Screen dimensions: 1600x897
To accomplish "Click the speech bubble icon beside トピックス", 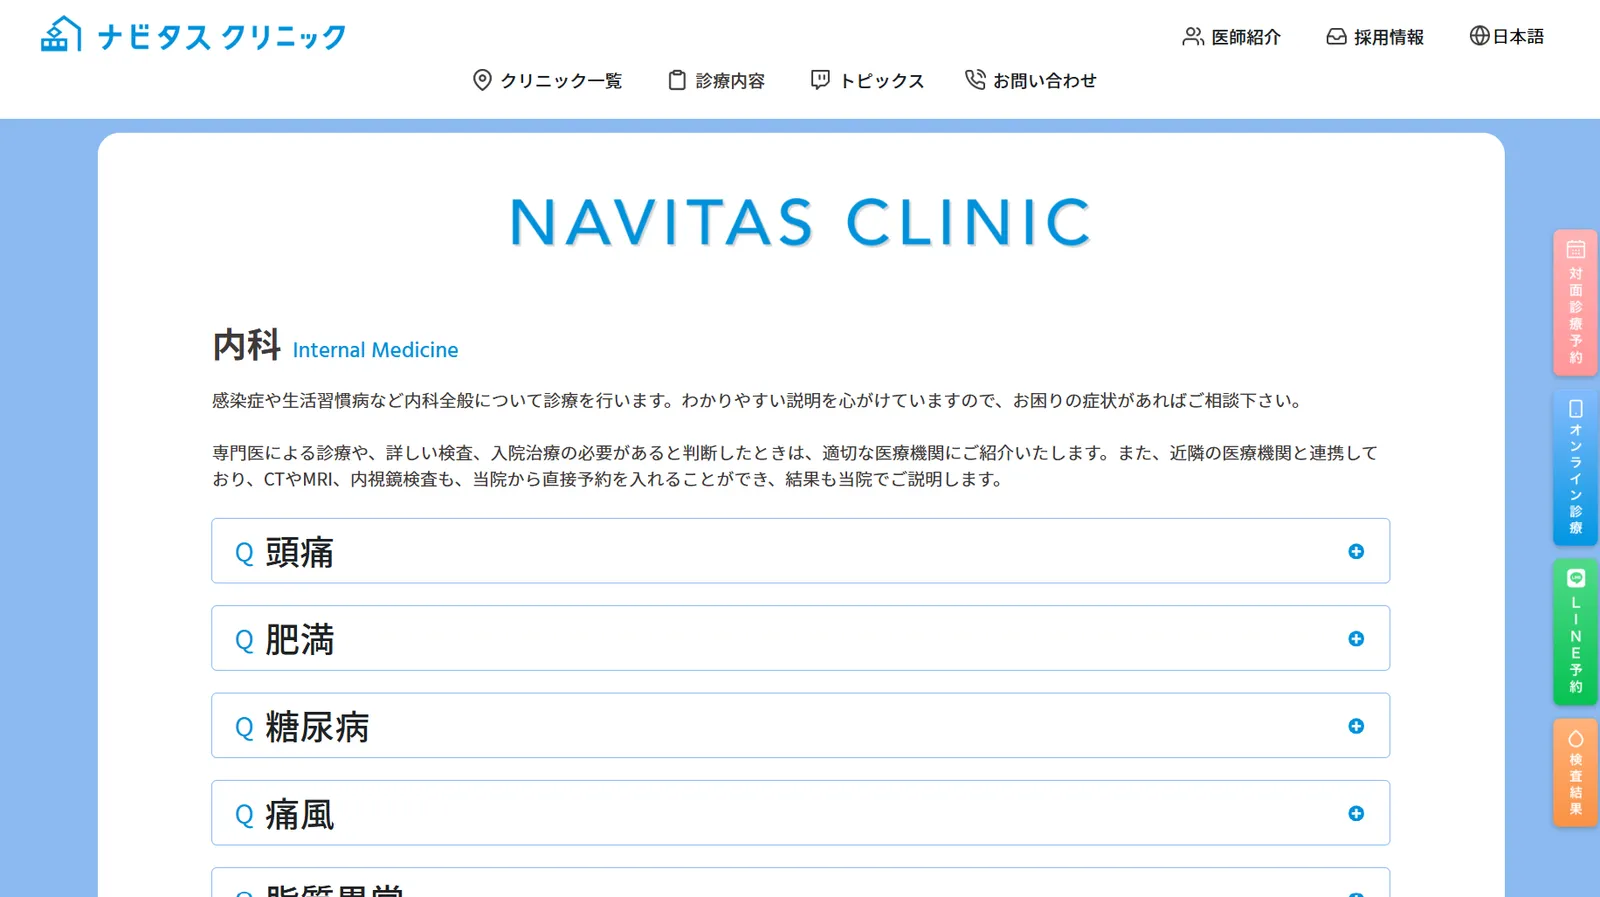I will coord(820,80).
